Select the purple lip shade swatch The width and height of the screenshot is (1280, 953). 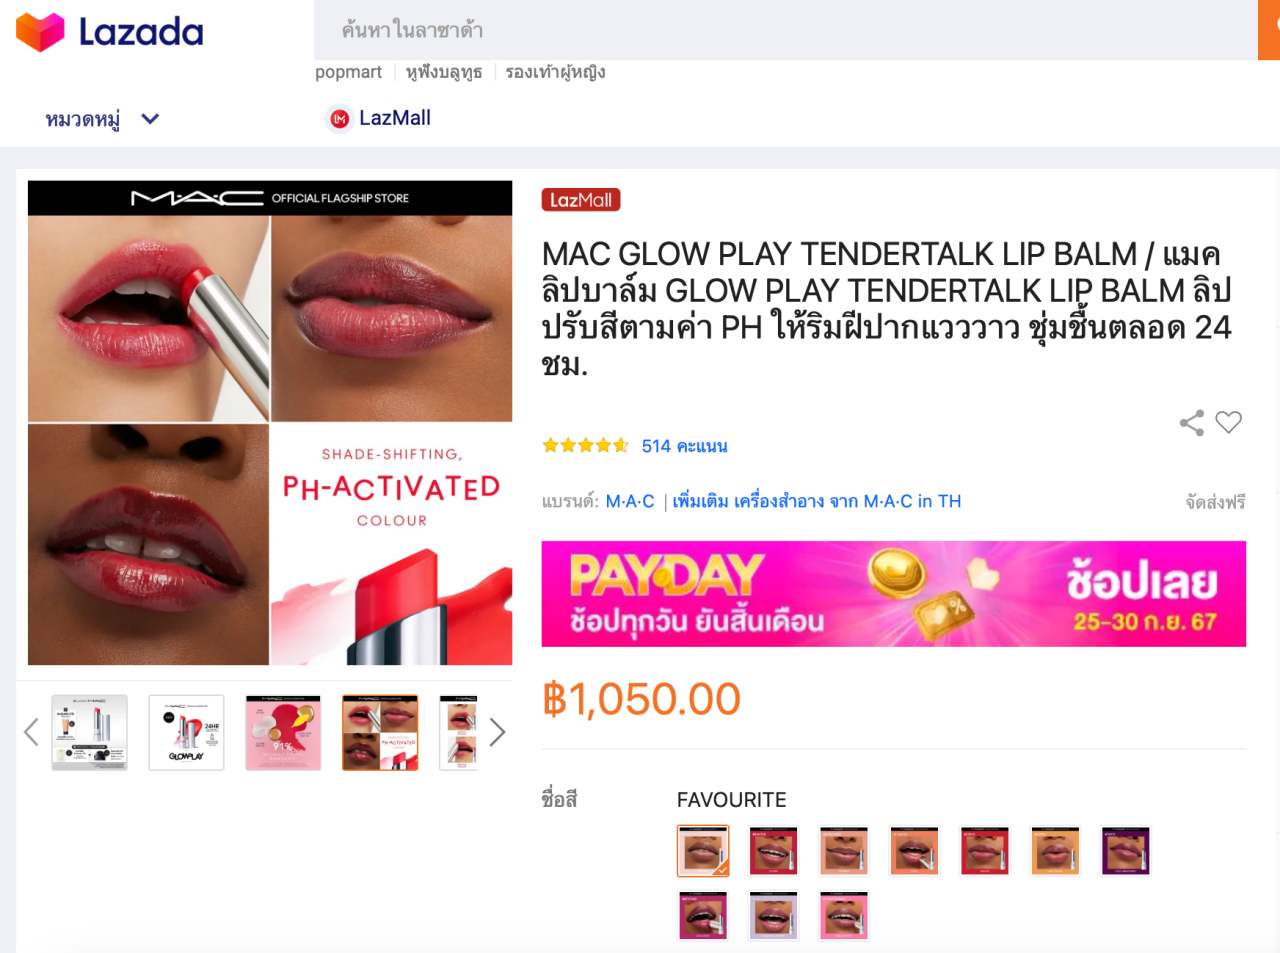pyautogui.click(x=1125, y=851)
